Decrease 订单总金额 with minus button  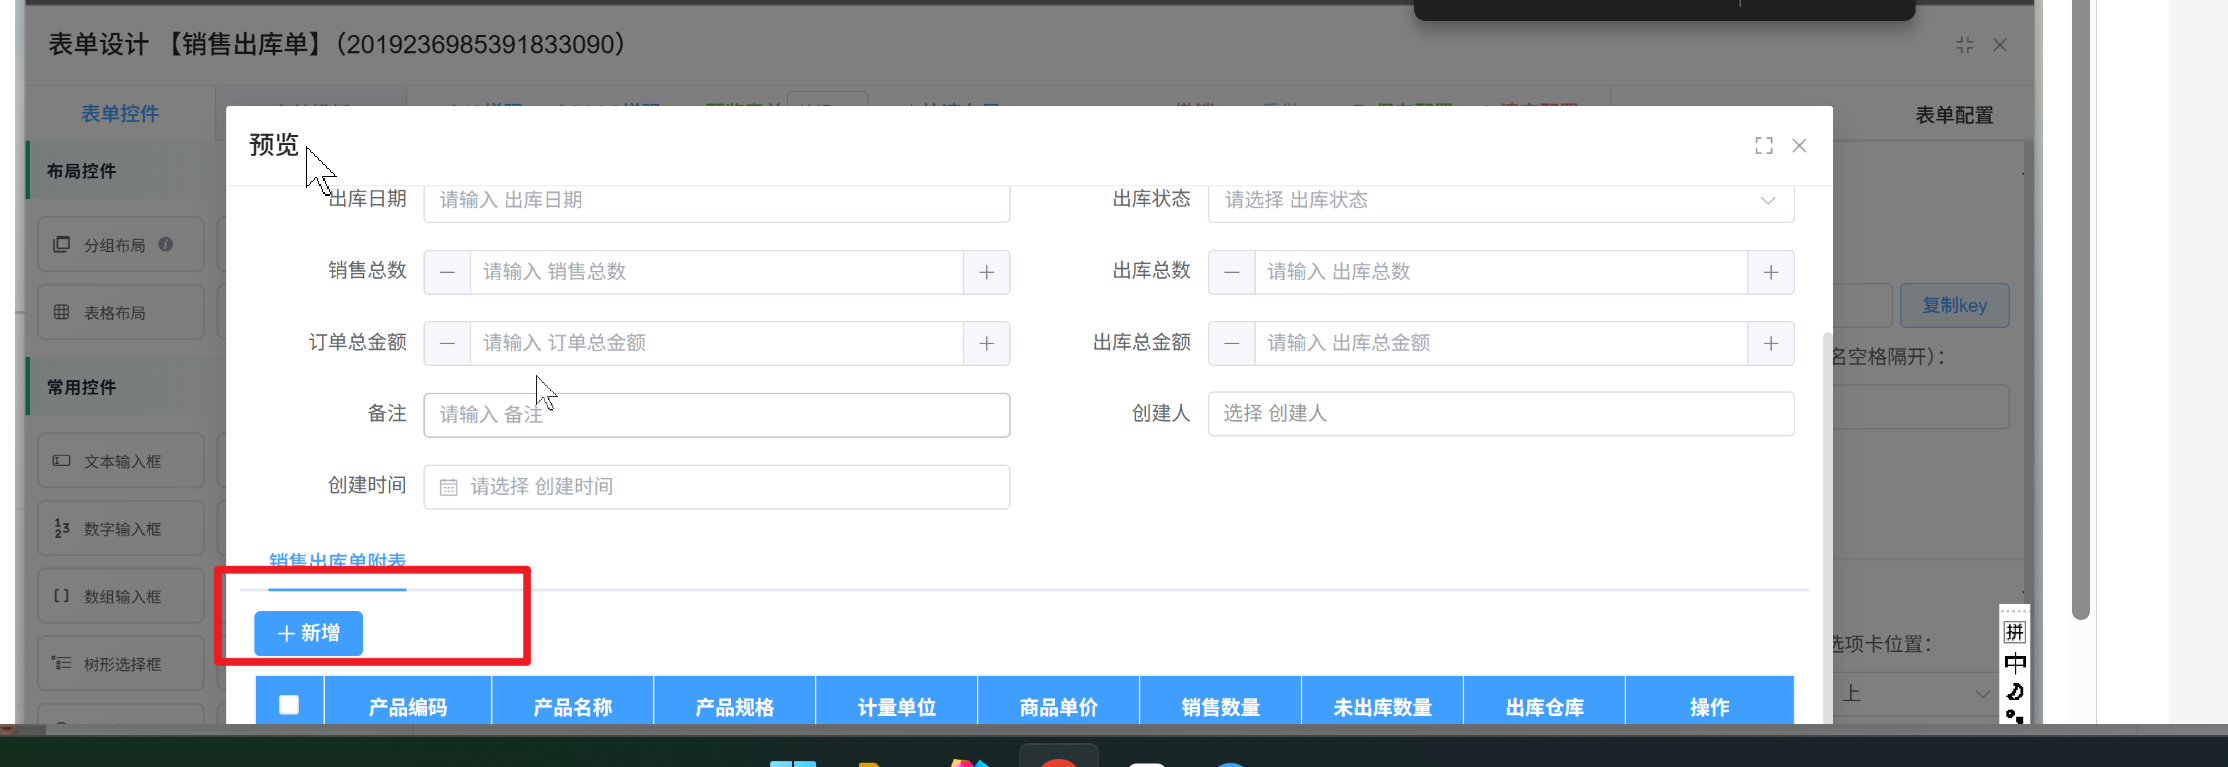click(447, 343)
